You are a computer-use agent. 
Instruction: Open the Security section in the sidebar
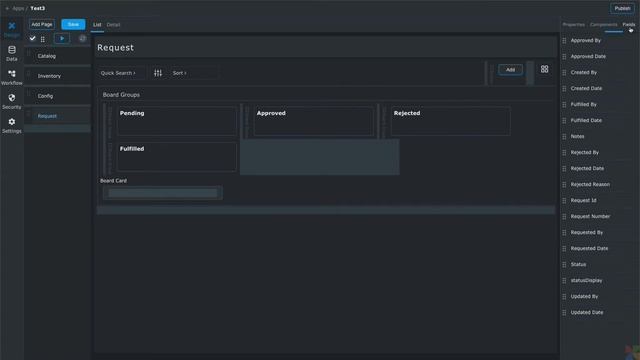point(11,102)
